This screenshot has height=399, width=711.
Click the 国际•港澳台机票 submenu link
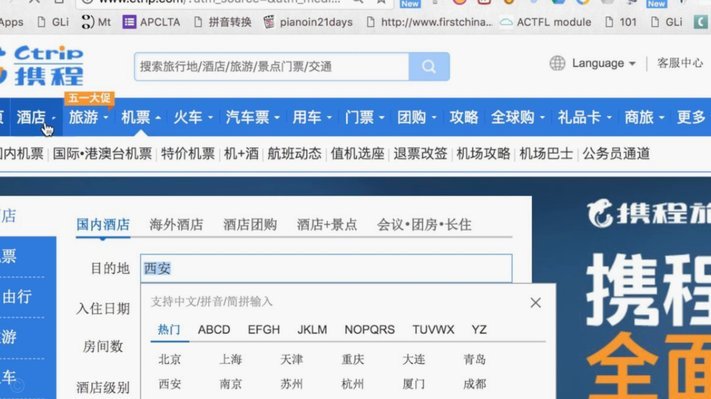[102, 154]
